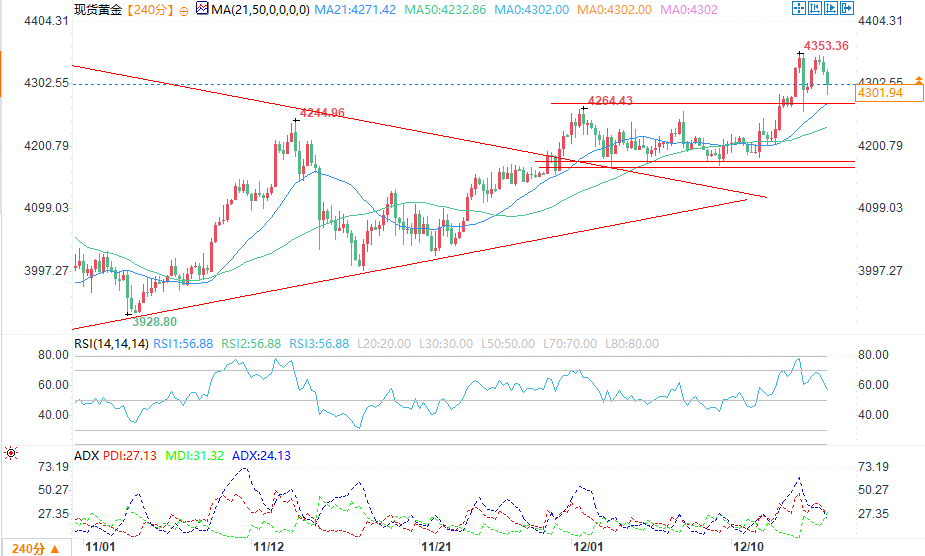Click the MA indicator chart icon
Image resolution: width=925 pixels, height=556 pixels.
click(202, 9)
